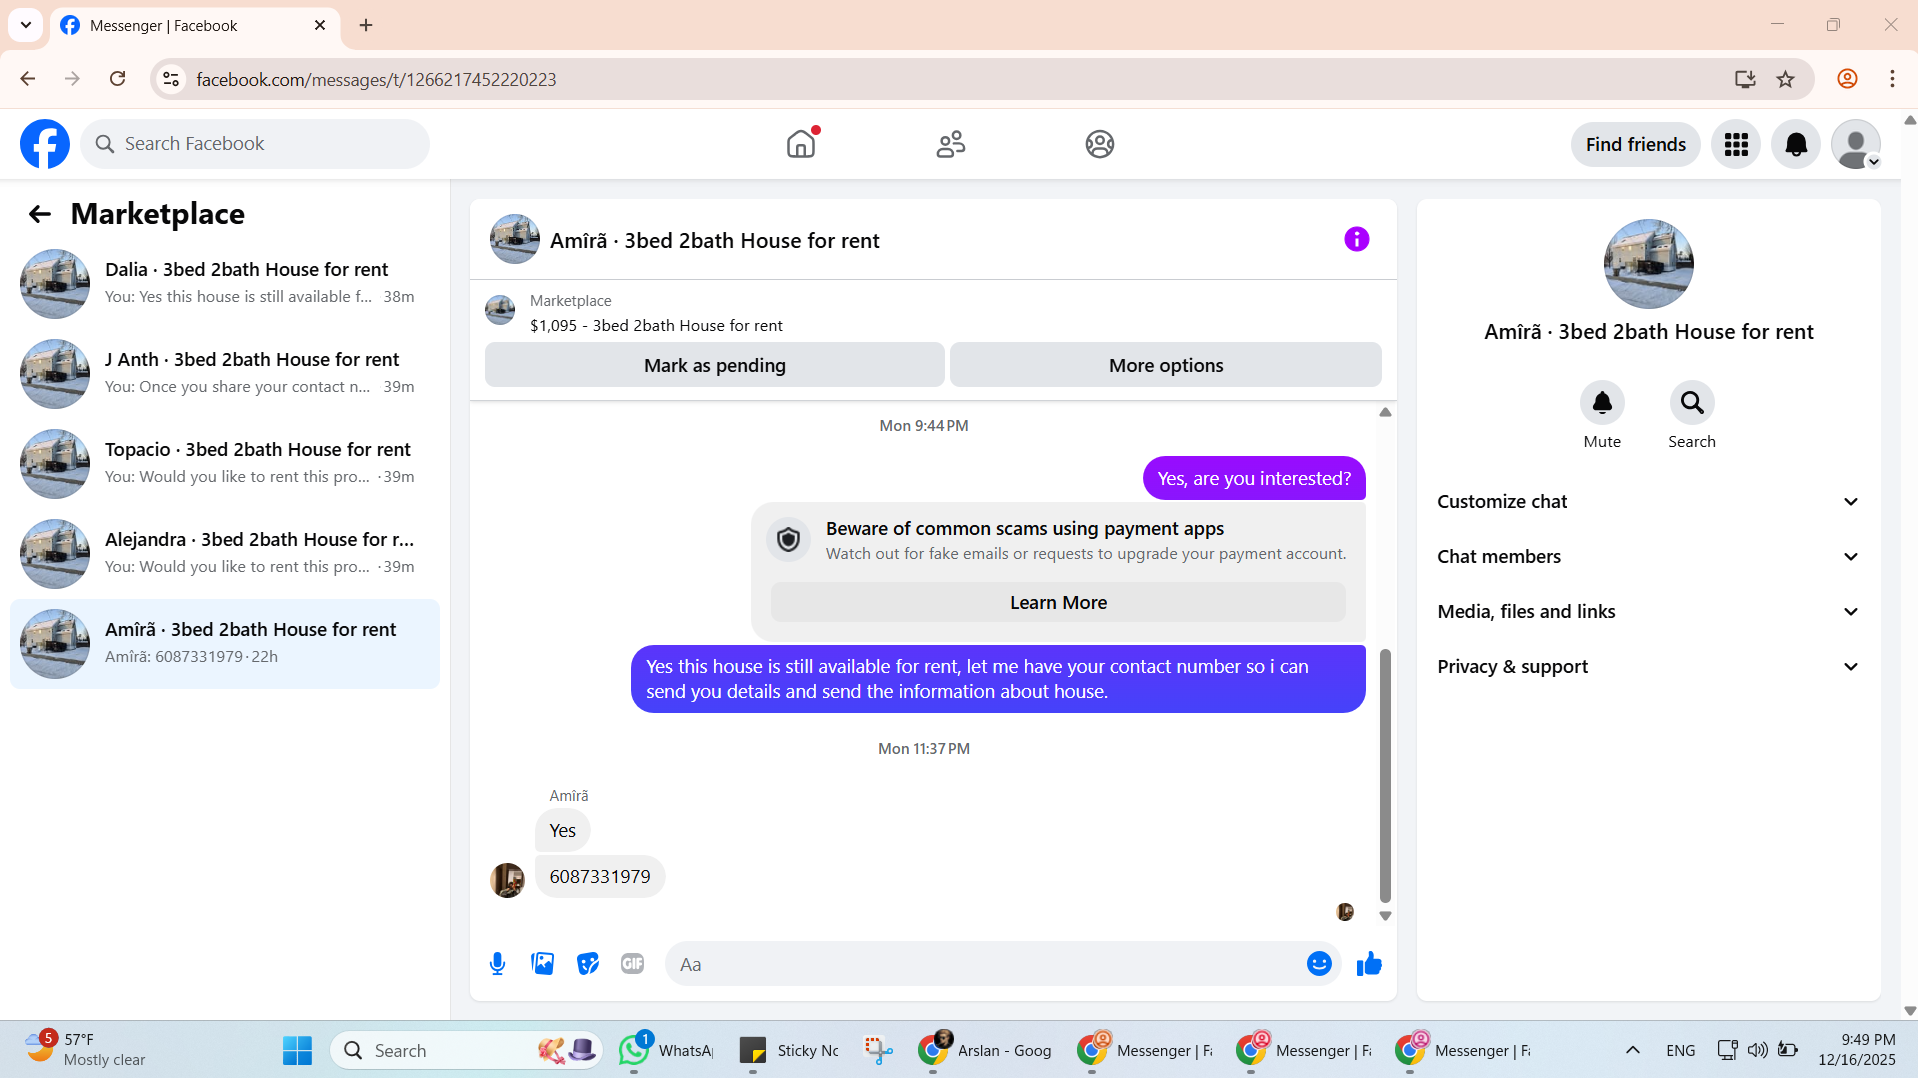Click Amîrã's avatar beside the phone number
The width and height of the screenshot is (1918, 1078).
[507, 880]
